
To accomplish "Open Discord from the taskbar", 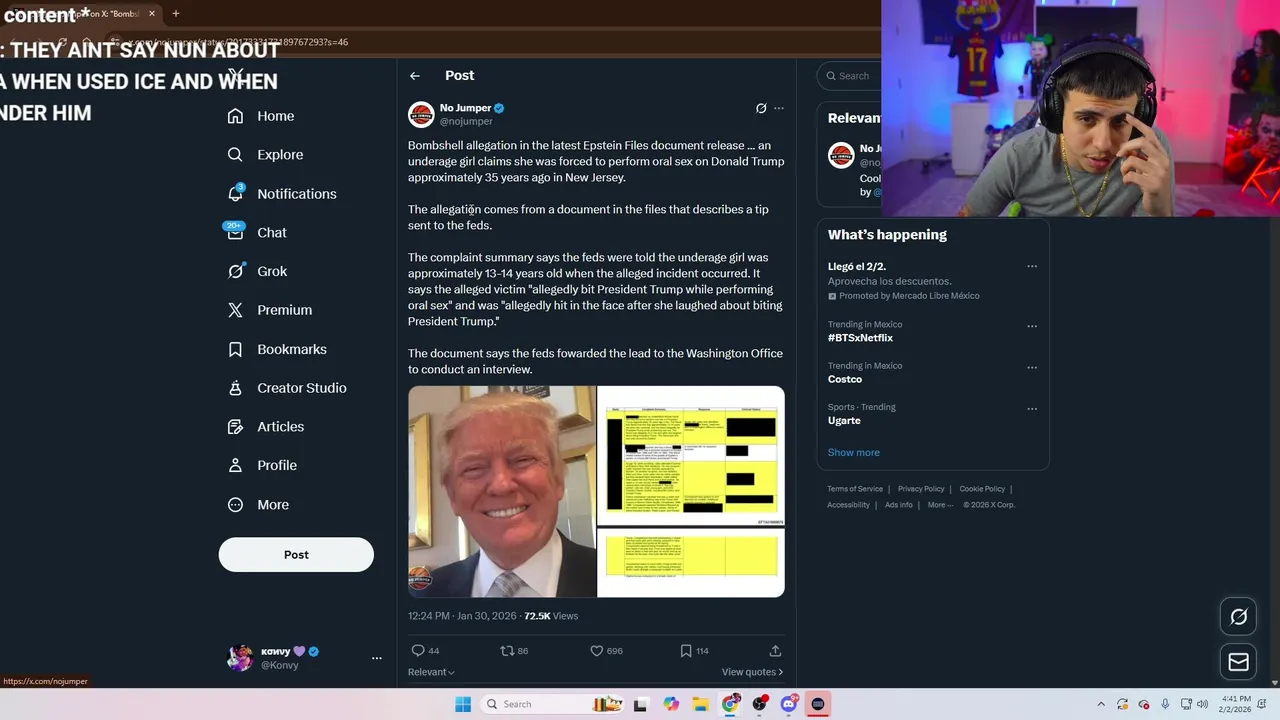I will click(x=789, y=704).
